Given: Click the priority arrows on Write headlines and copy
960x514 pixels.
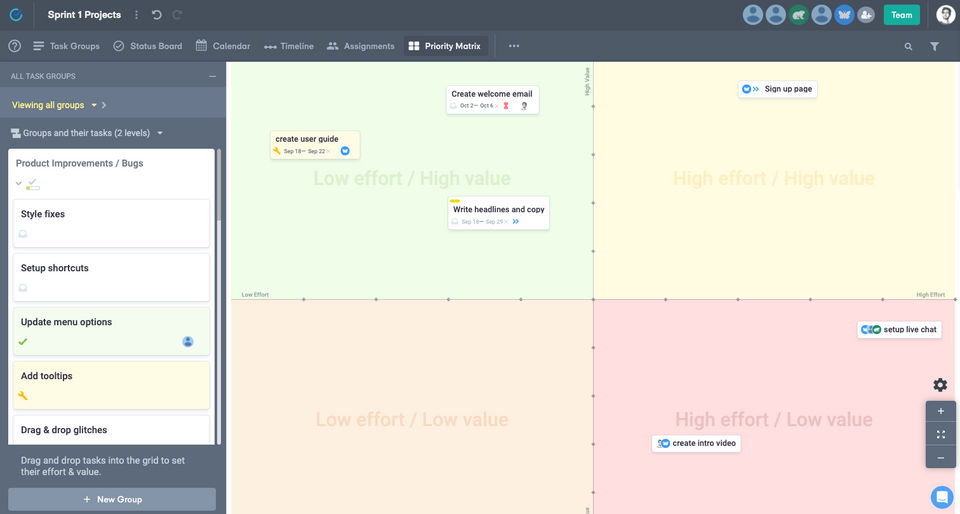Looking at the screenshot, I should coord(516,222).
